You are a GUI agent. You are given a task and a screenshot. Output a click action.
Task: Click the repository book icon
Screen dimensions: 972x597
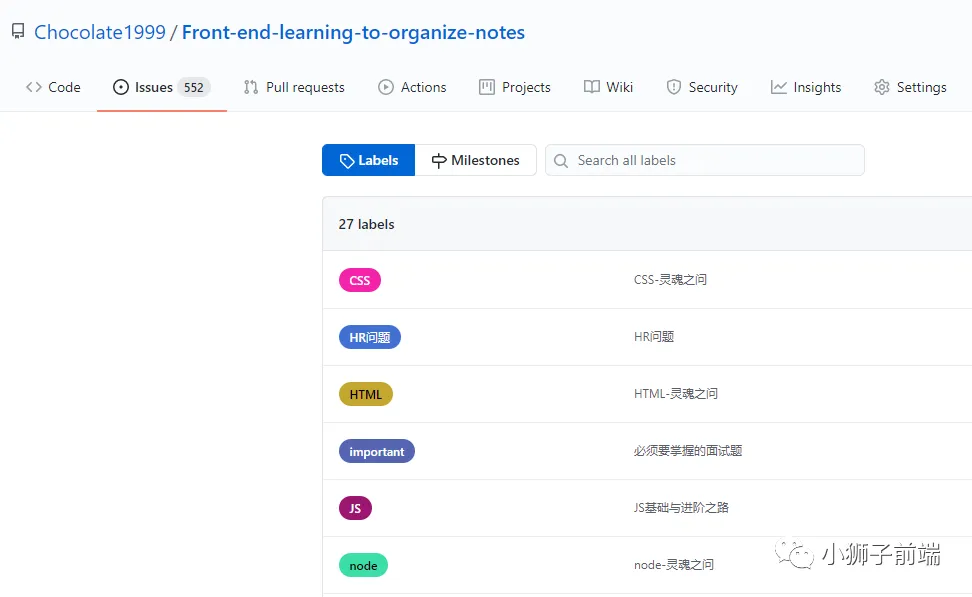pyautogui.click(x=18, y=32)
